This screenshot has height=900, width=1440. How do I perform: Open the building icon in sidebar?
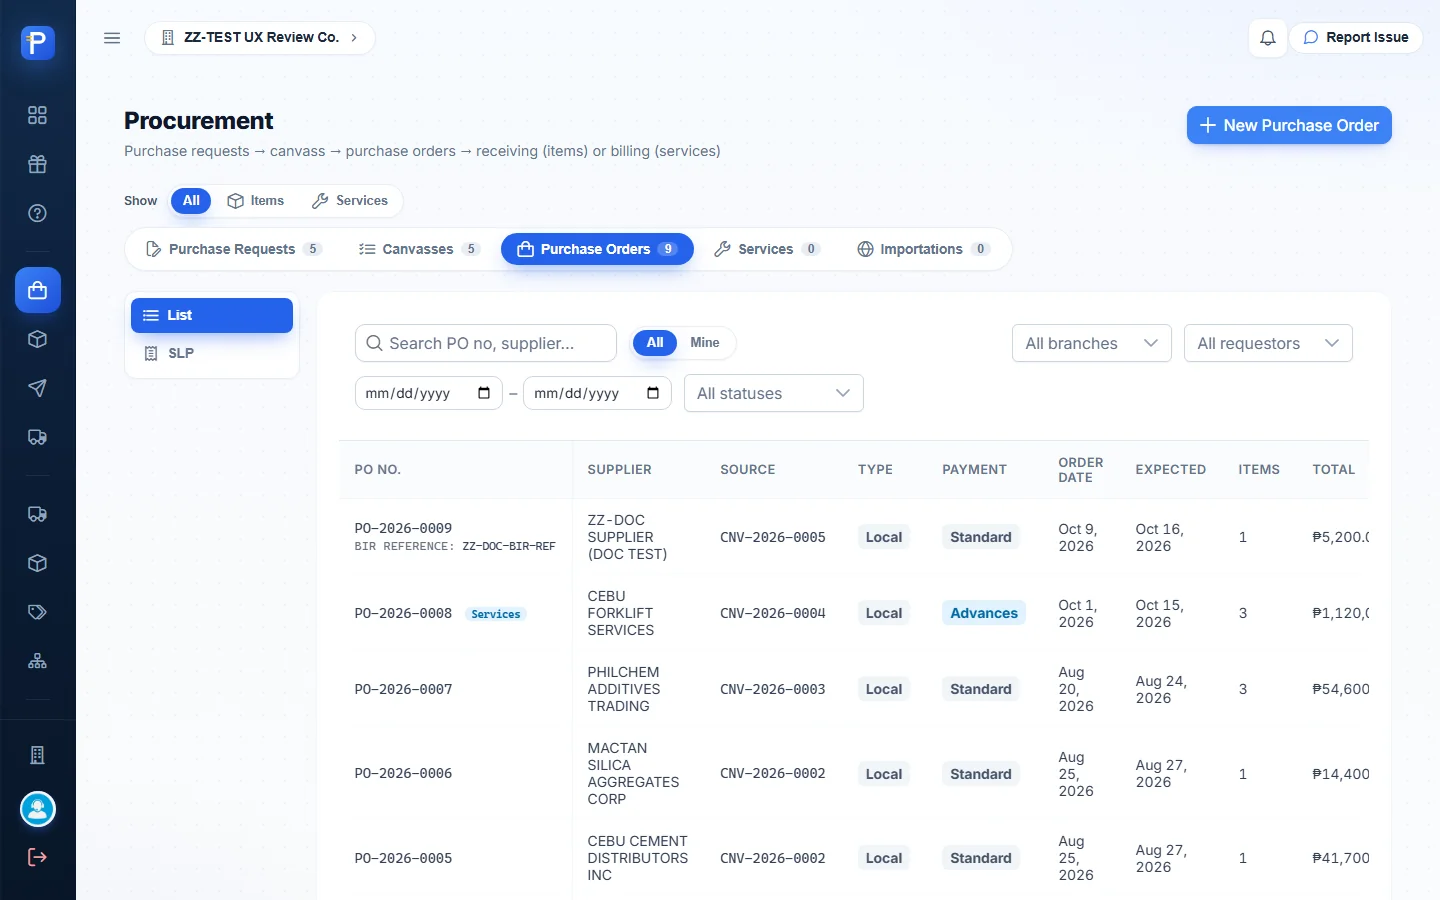[38, 755]
